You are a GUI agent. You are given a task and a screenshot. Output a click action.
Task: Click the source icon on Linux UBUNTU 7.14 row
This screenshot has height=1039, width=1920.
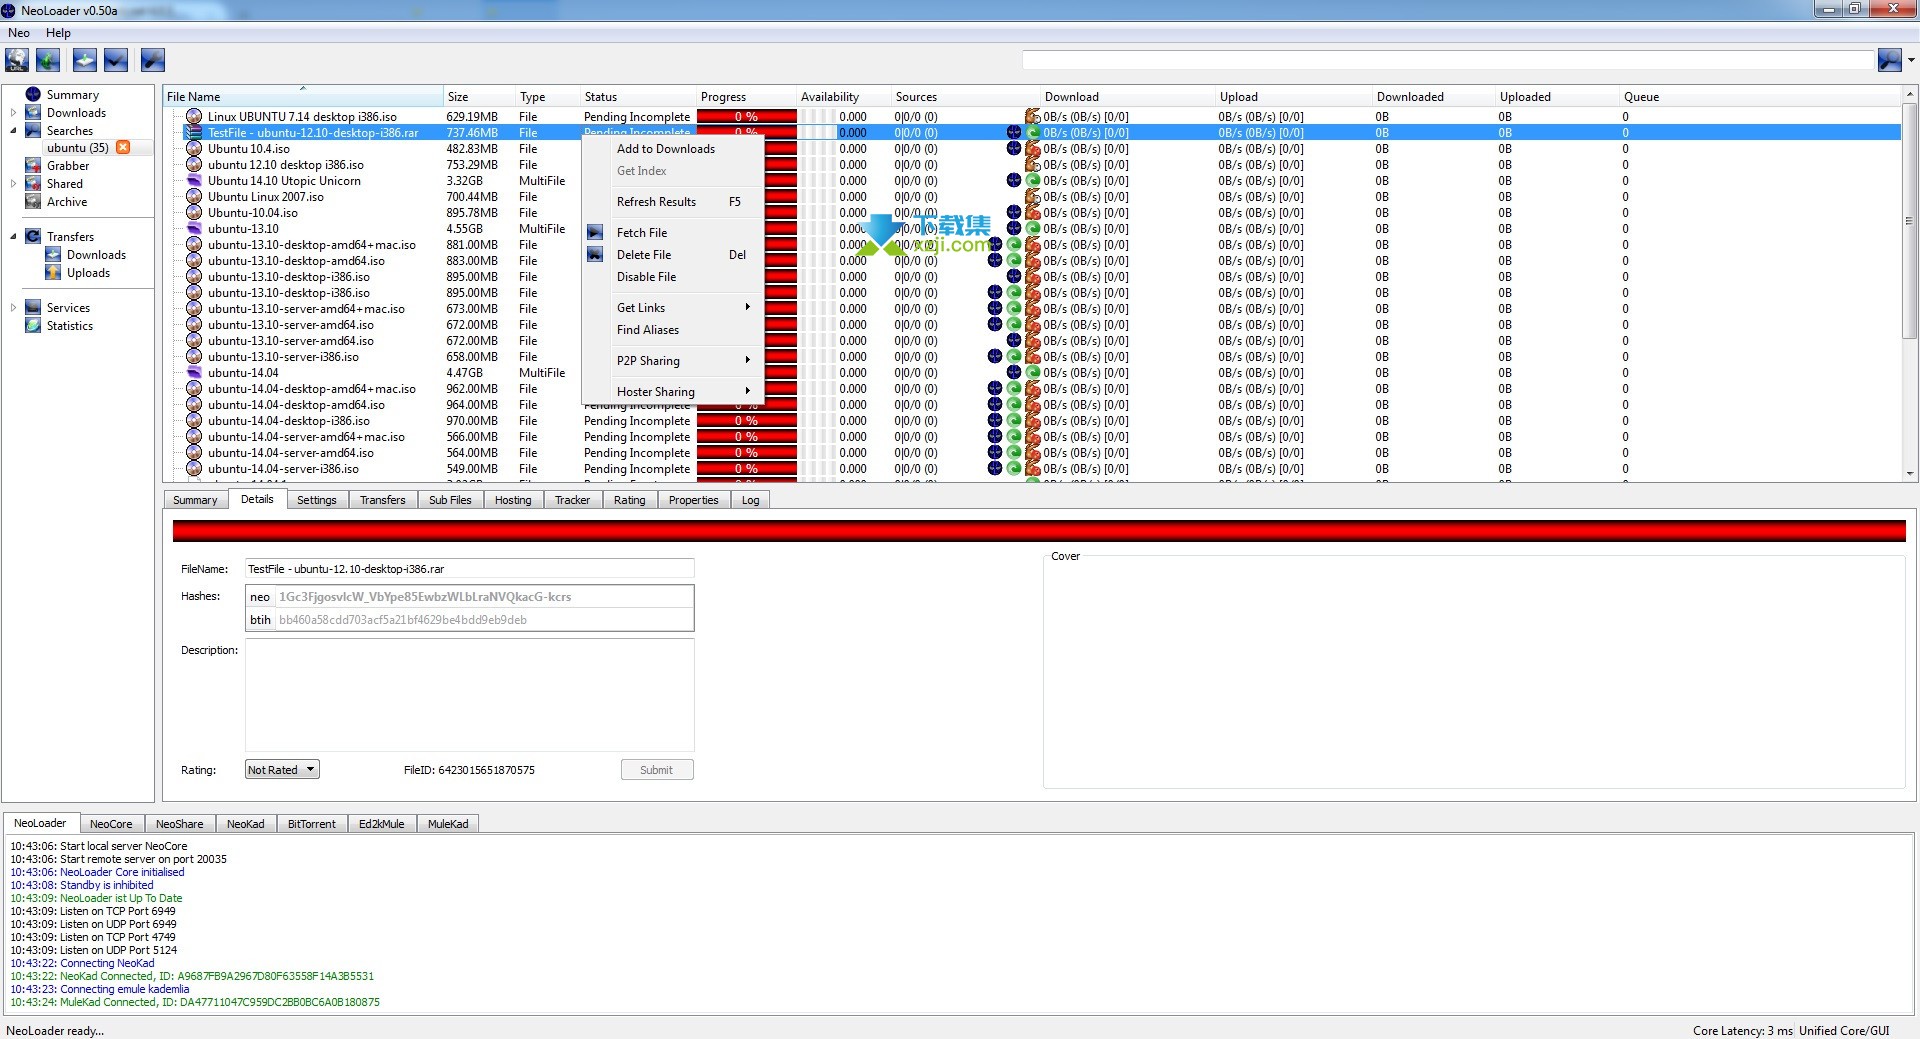tap(1033, 117)
